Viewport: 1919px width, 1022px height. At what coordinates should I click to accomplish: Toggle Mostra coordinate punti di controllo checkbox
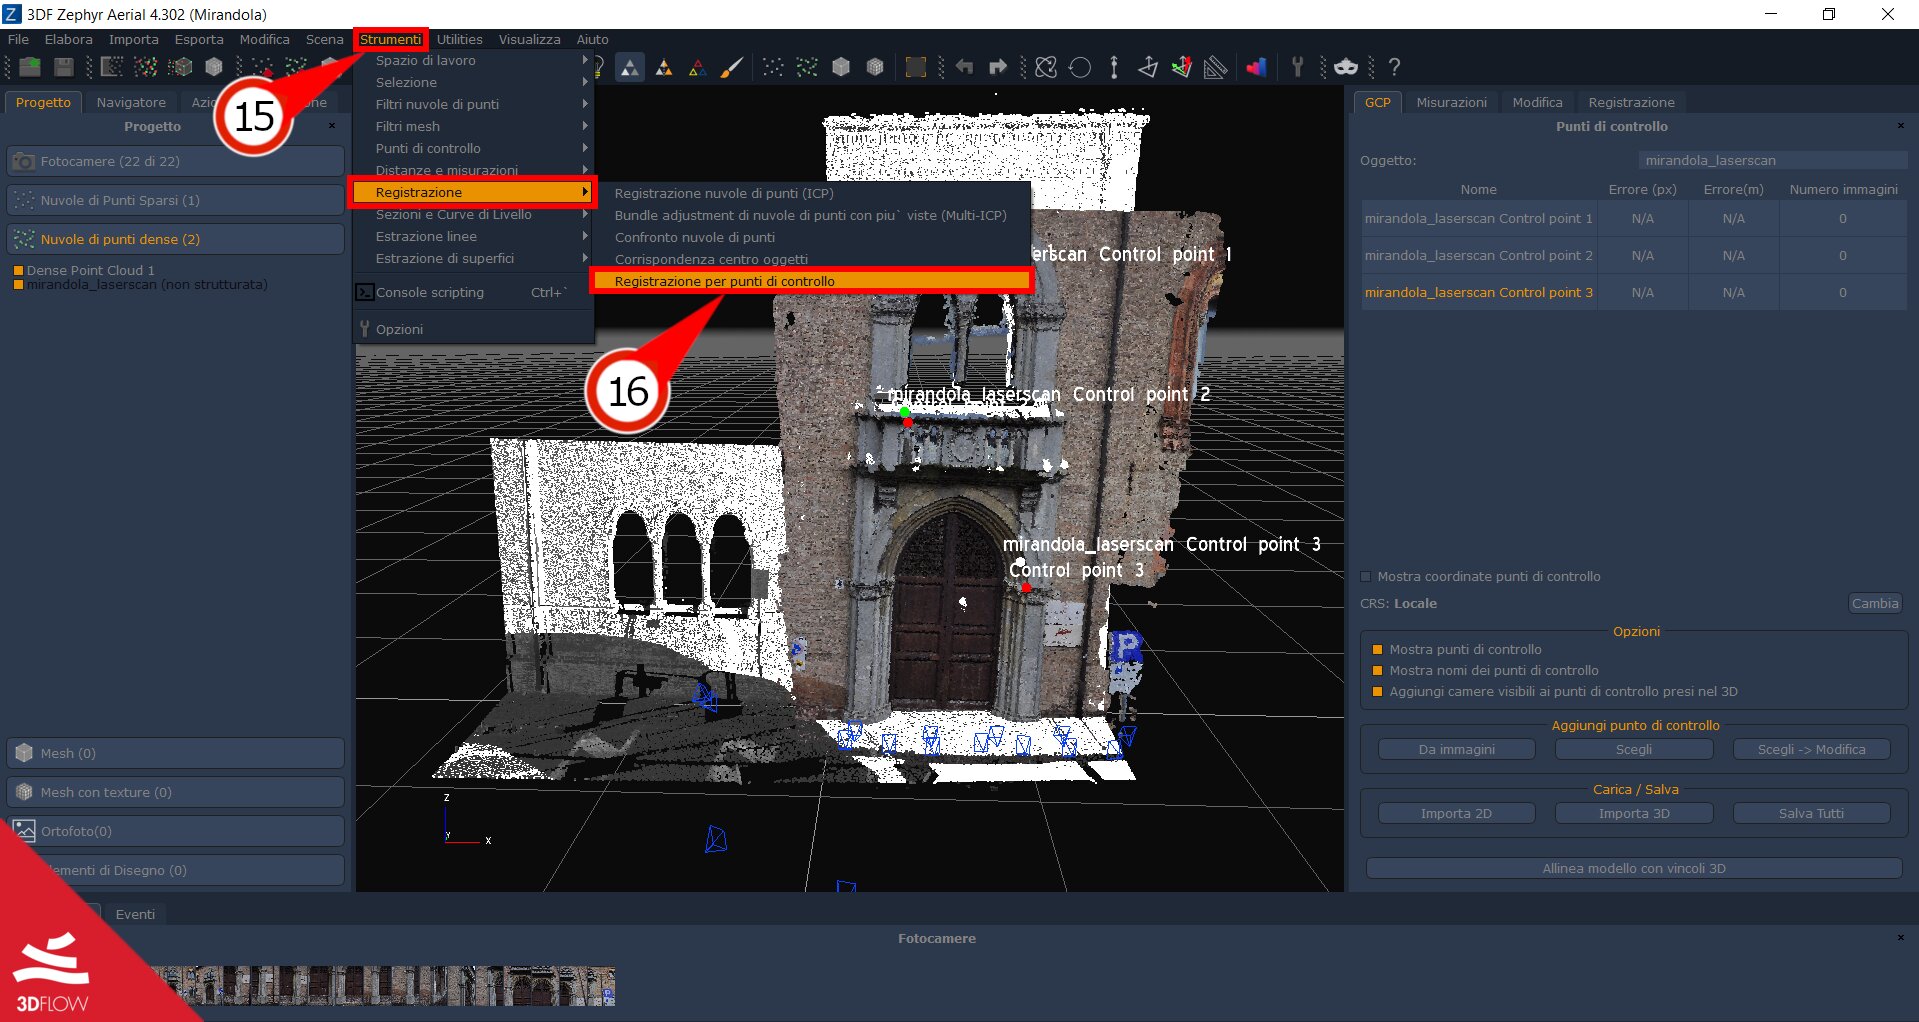(x=1366, y=577)
